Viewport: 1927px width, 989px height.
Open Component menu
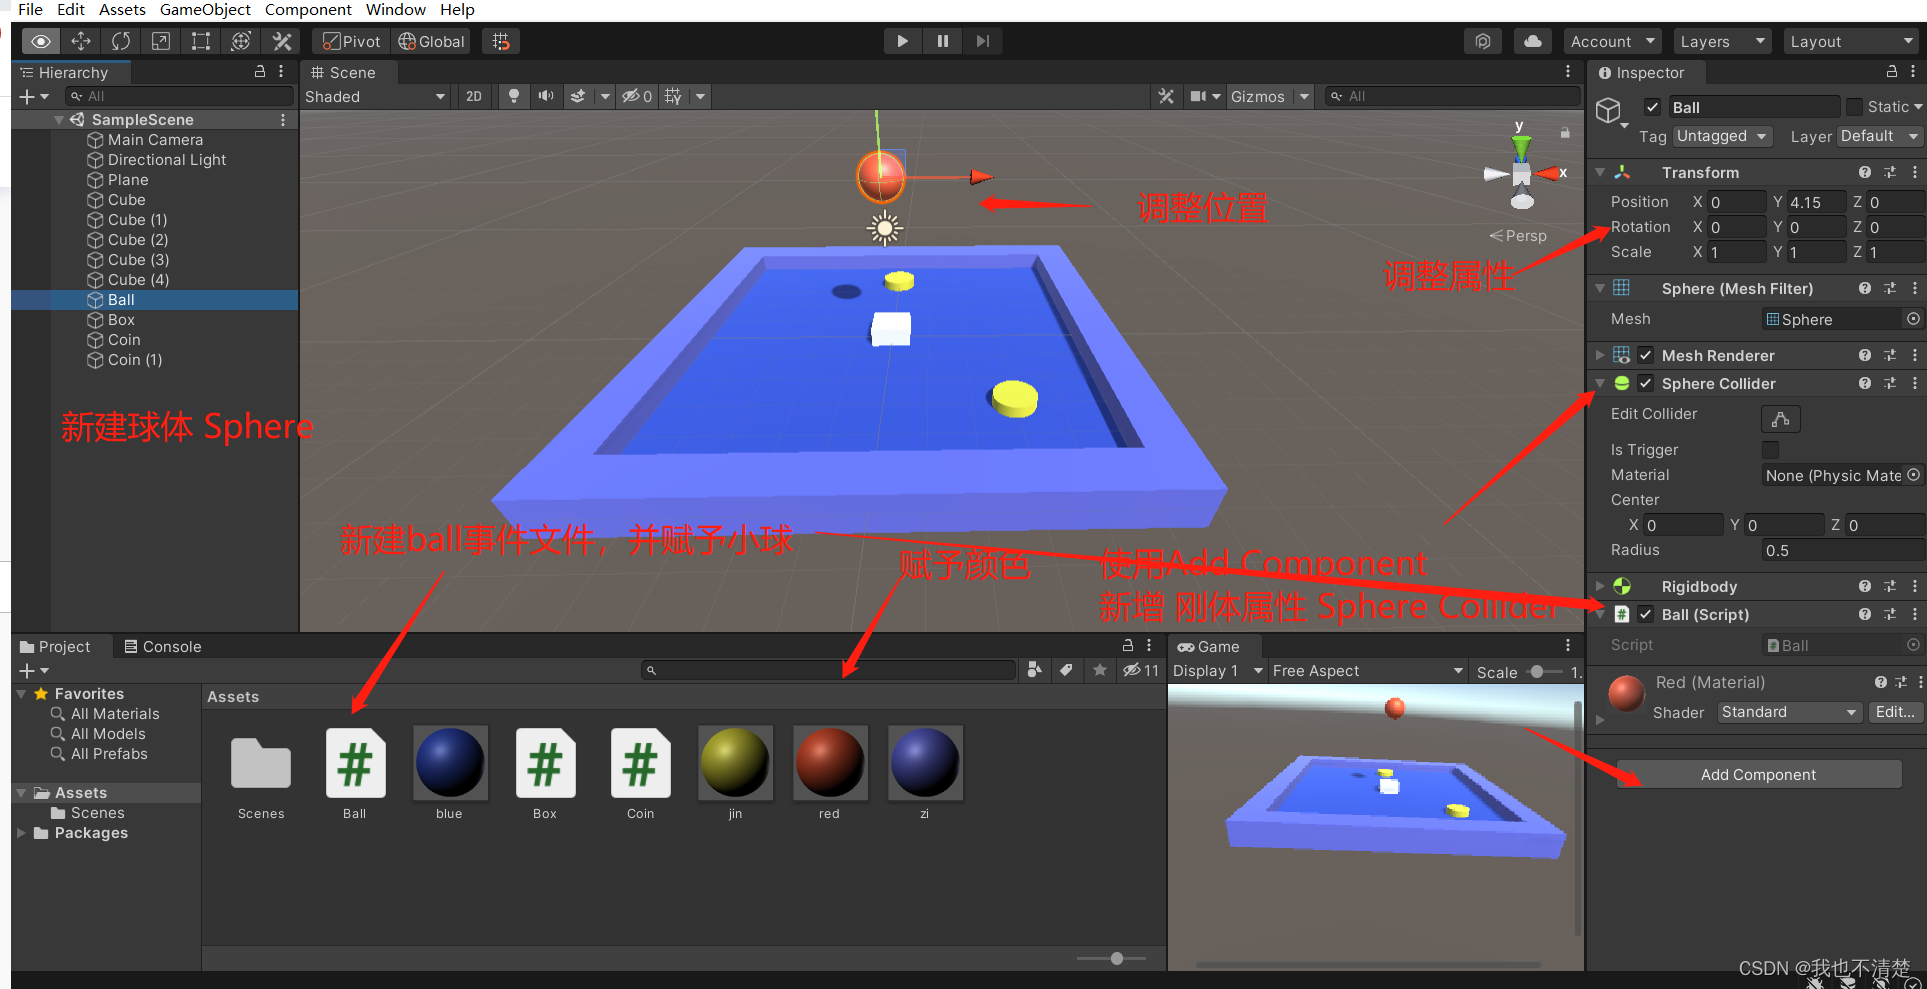pos(308,10)
